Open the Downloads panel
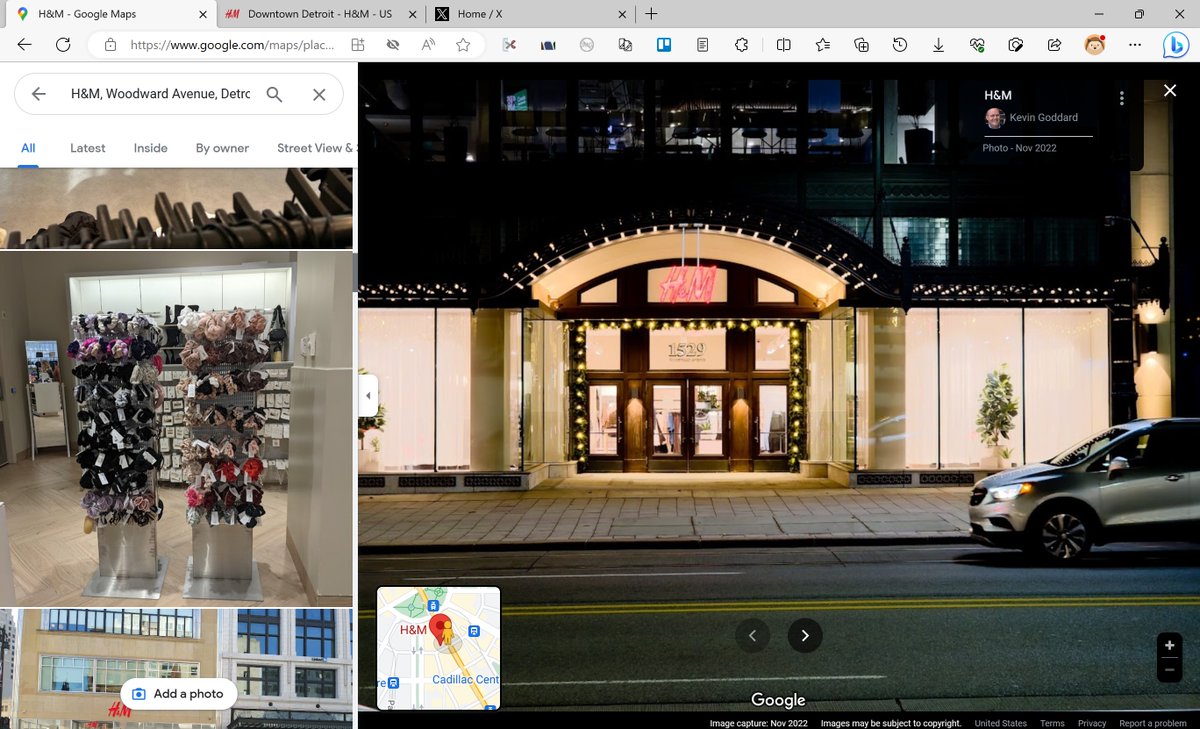 click(x=938, y=45)
